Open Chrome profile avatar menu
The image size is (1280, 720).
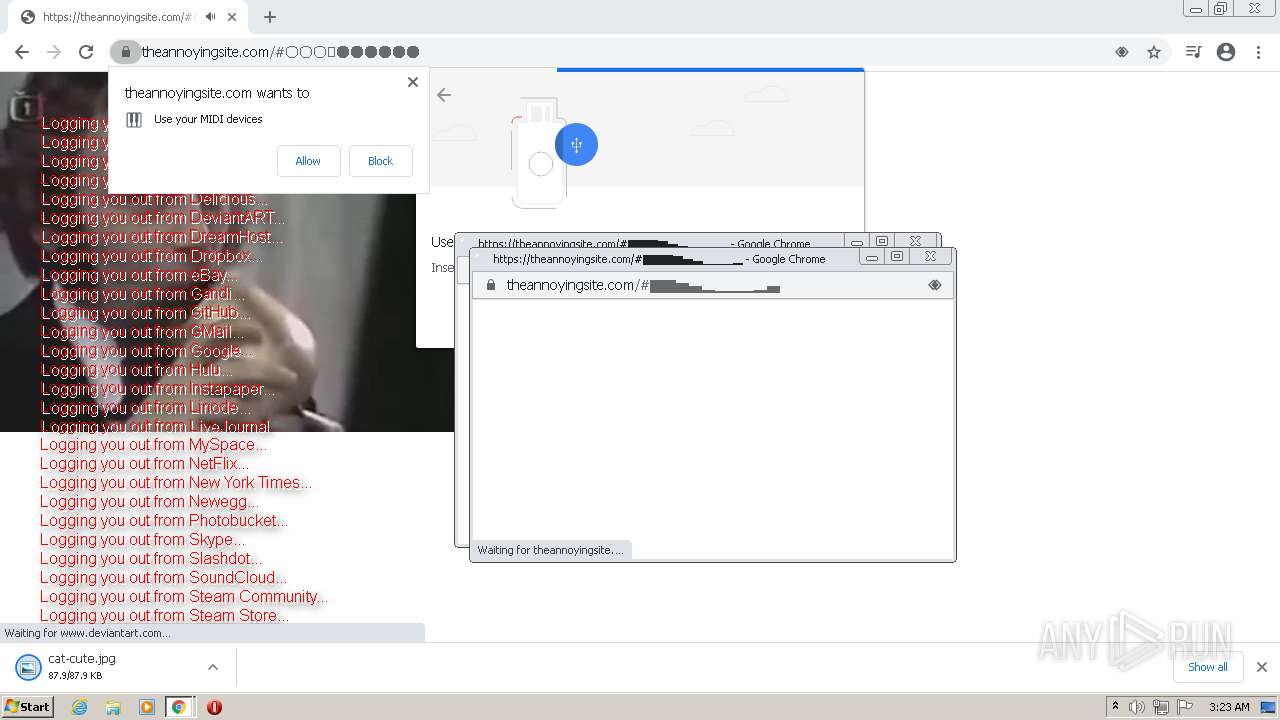tap(1226, 52)
